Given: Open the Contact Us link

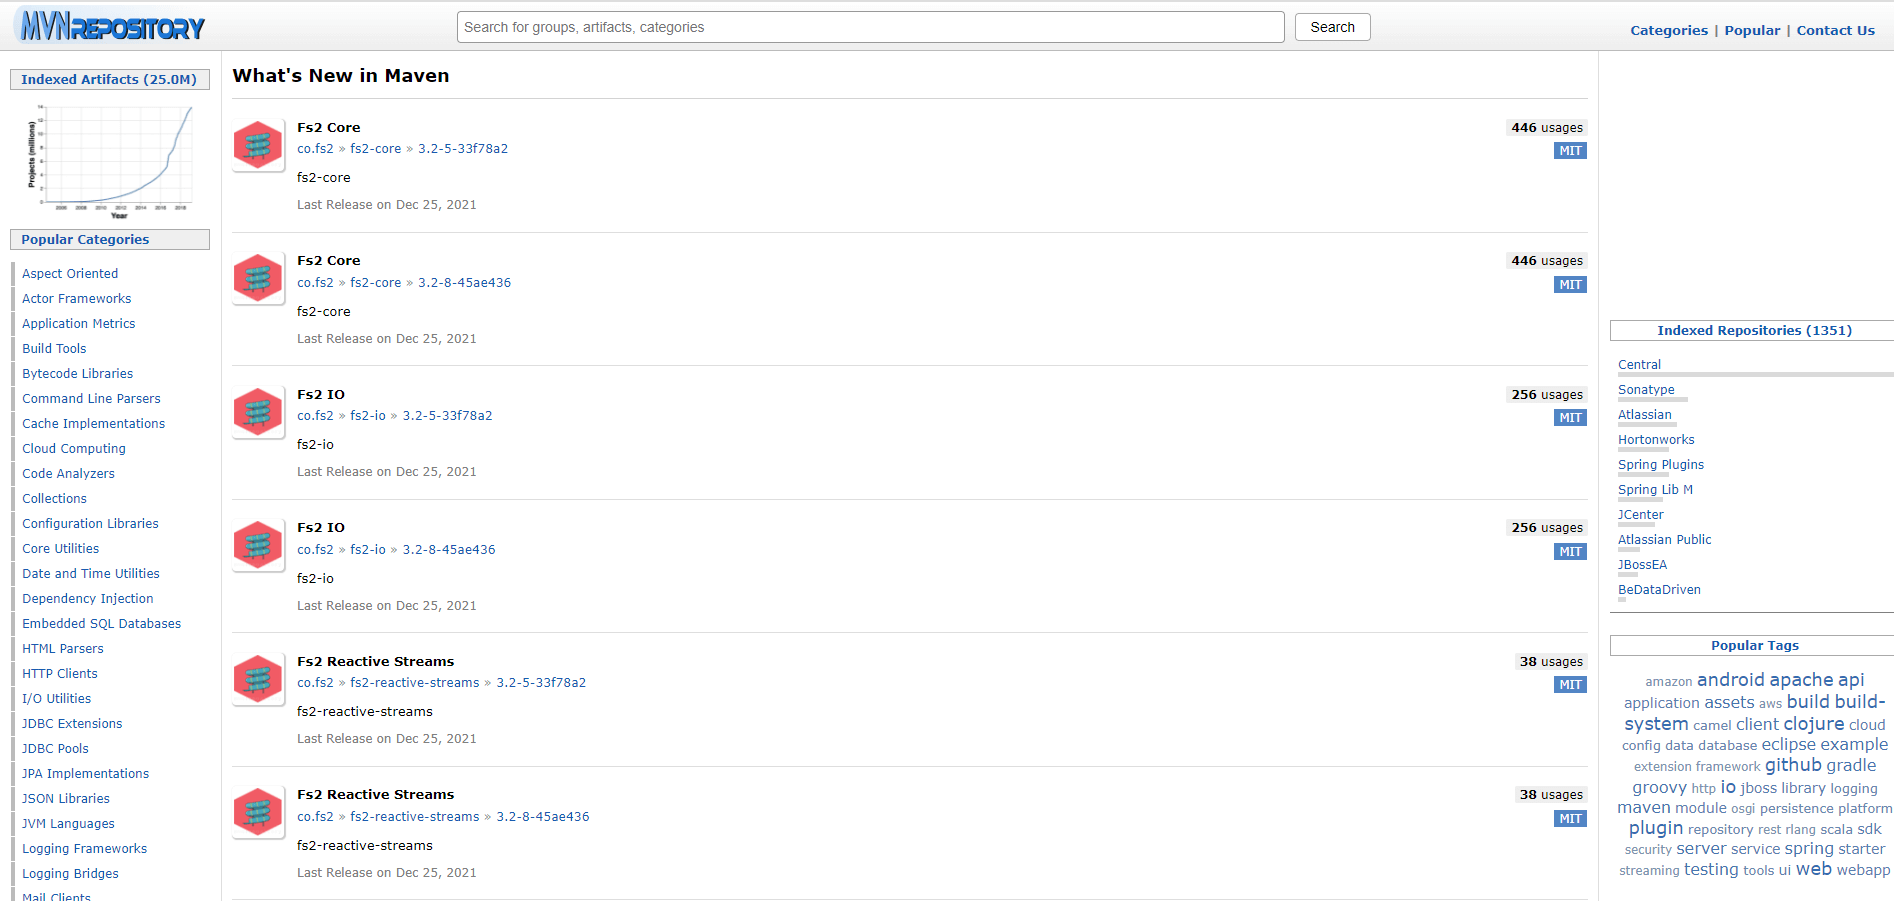Looking at the screenshot, I should pyautogui.click(x=1835, y=30).
